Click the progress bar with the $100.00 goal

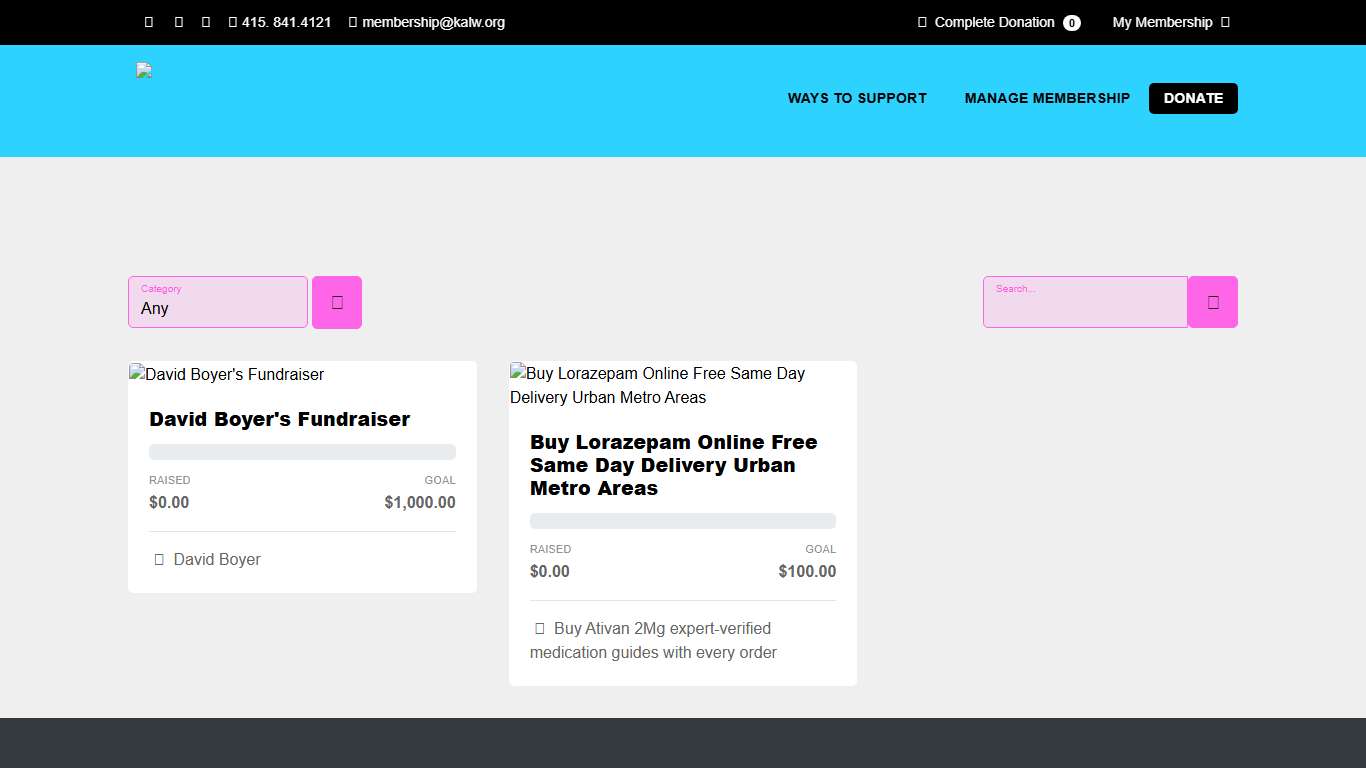(x=683, y=521)
